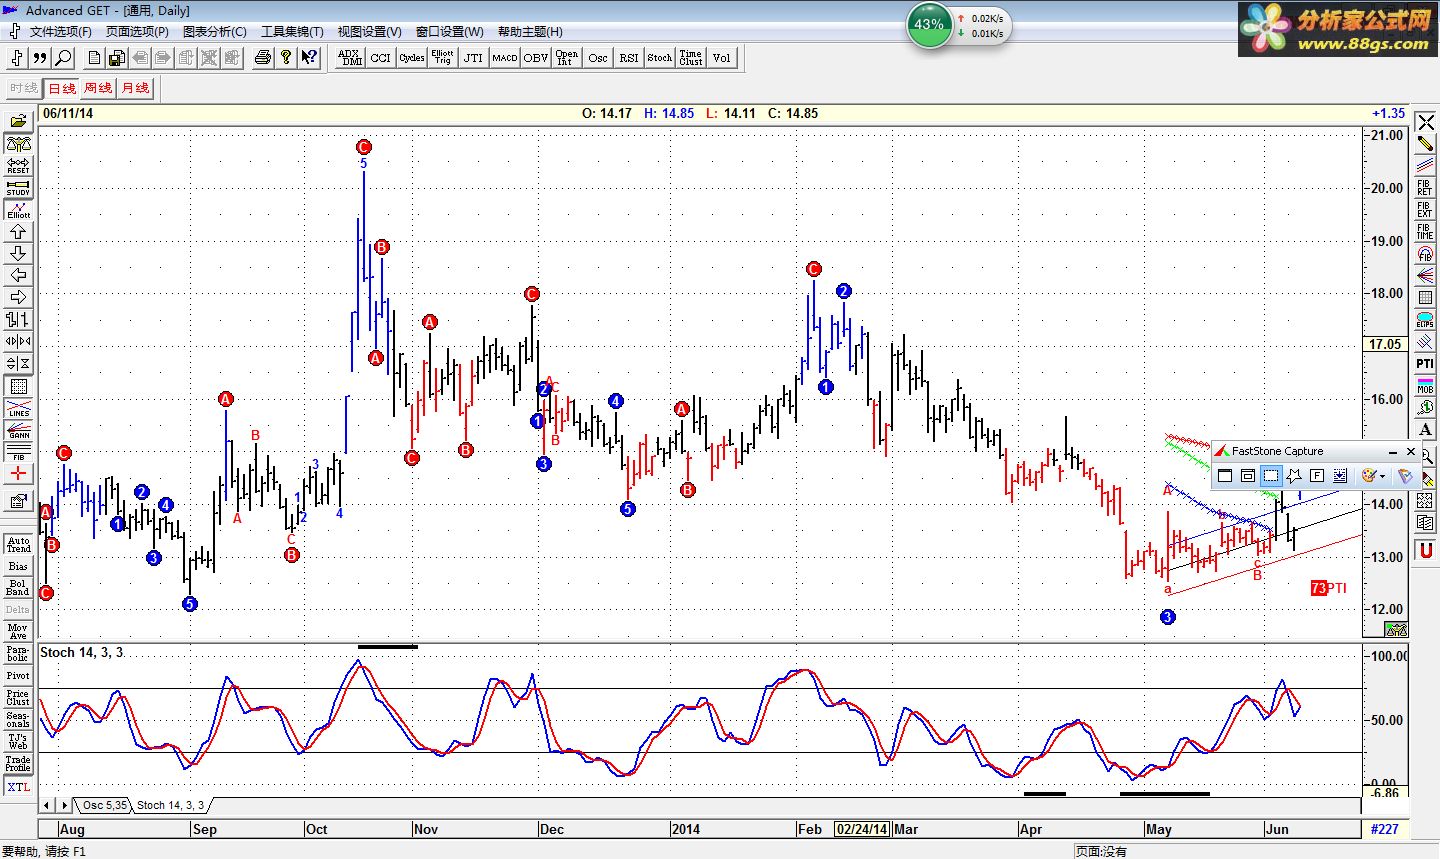Click the Vol indicator button
This screenshot has width=1440, height=859.
coord(722,58)
